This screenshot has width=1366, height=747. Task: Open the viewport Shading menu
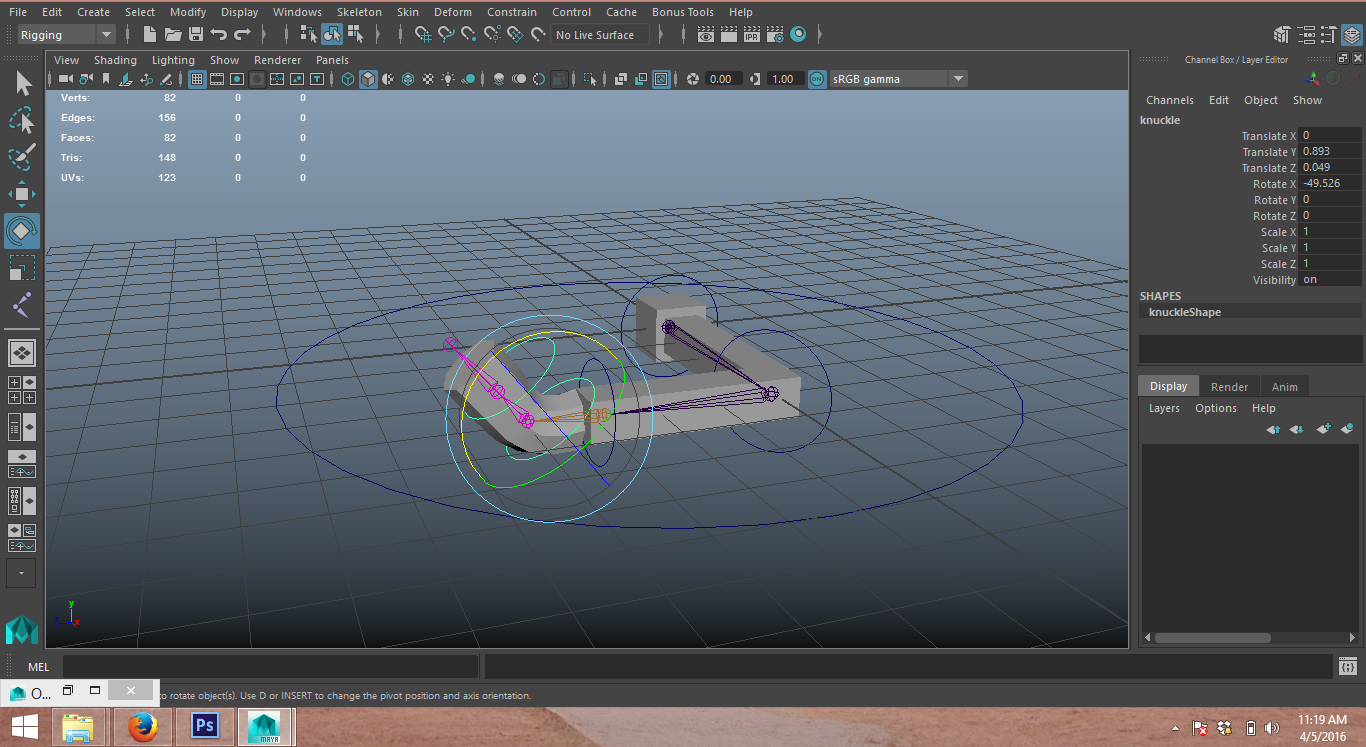(115, 60)
